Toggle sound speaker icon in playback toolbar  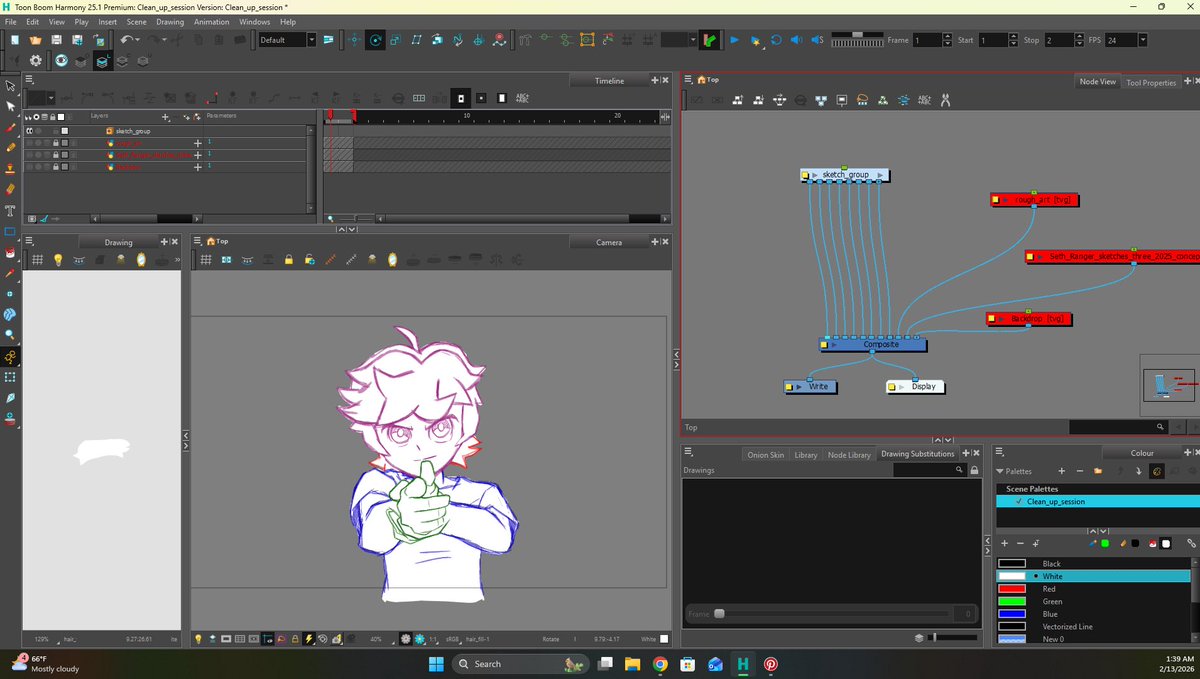[x=796, y=40]
